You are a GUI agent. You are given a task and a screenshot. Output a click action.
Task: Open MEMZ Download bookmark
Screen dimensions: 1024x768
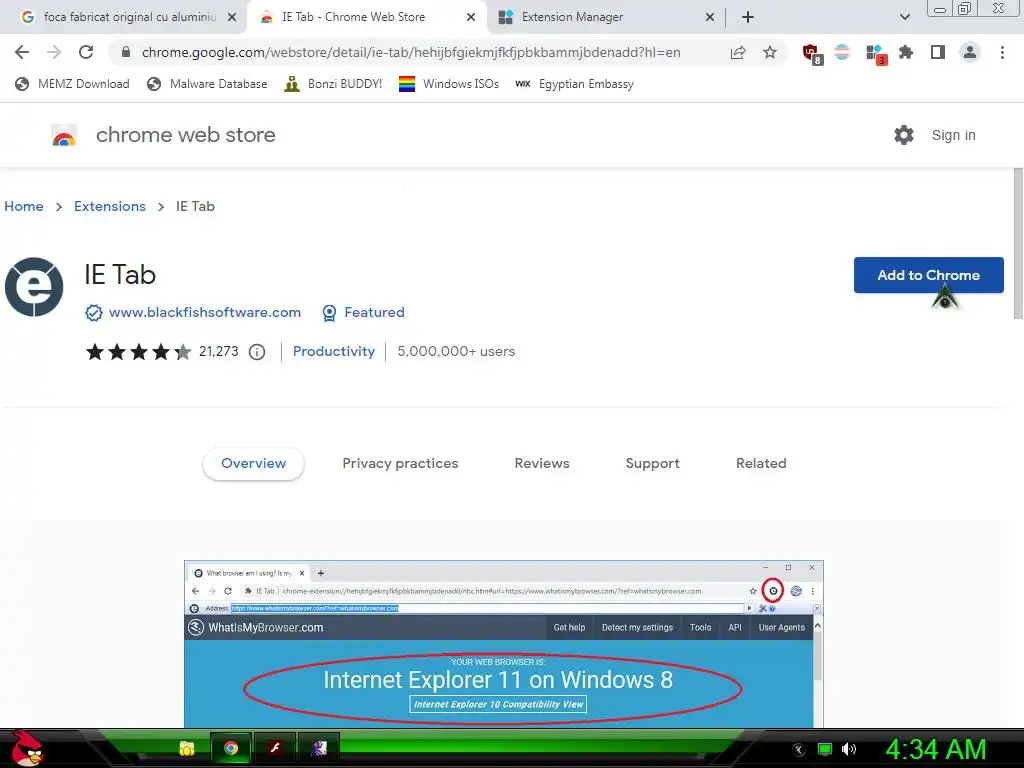coord(72,84)
